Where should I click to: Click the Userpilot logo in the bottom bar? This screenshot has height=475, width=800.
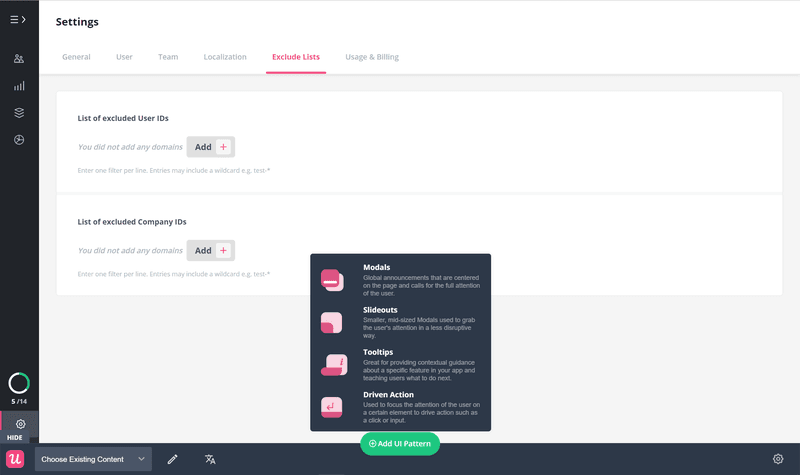[17, 459]
